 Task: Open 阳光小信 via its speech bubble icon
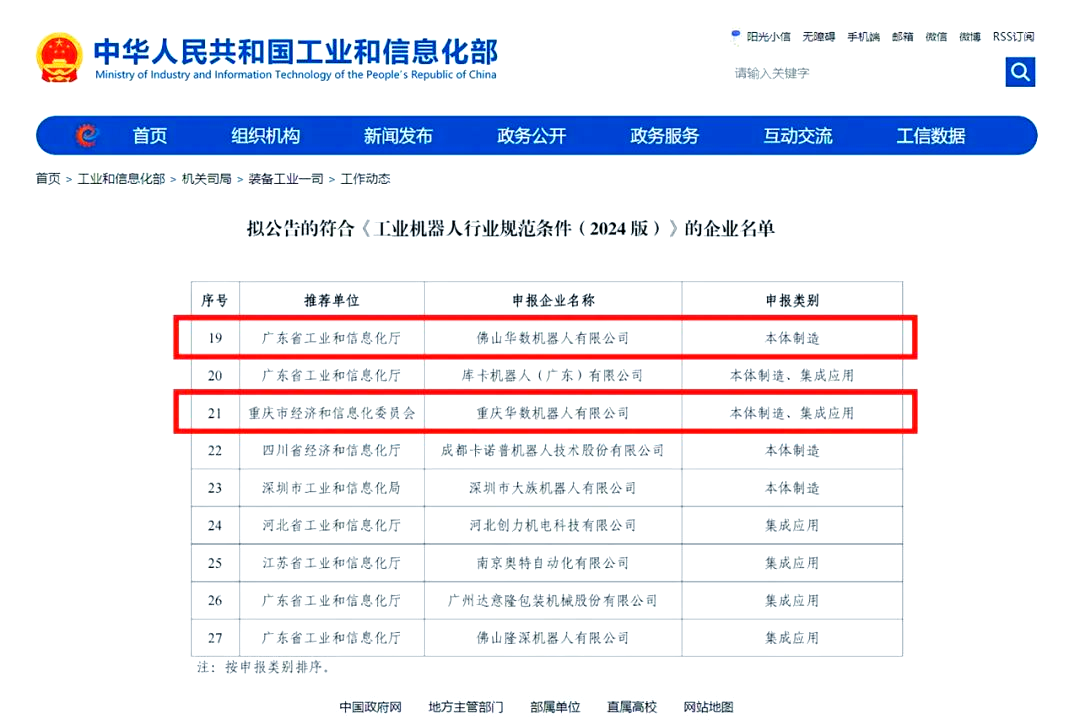pyautogui.click(x=736, y=36)
